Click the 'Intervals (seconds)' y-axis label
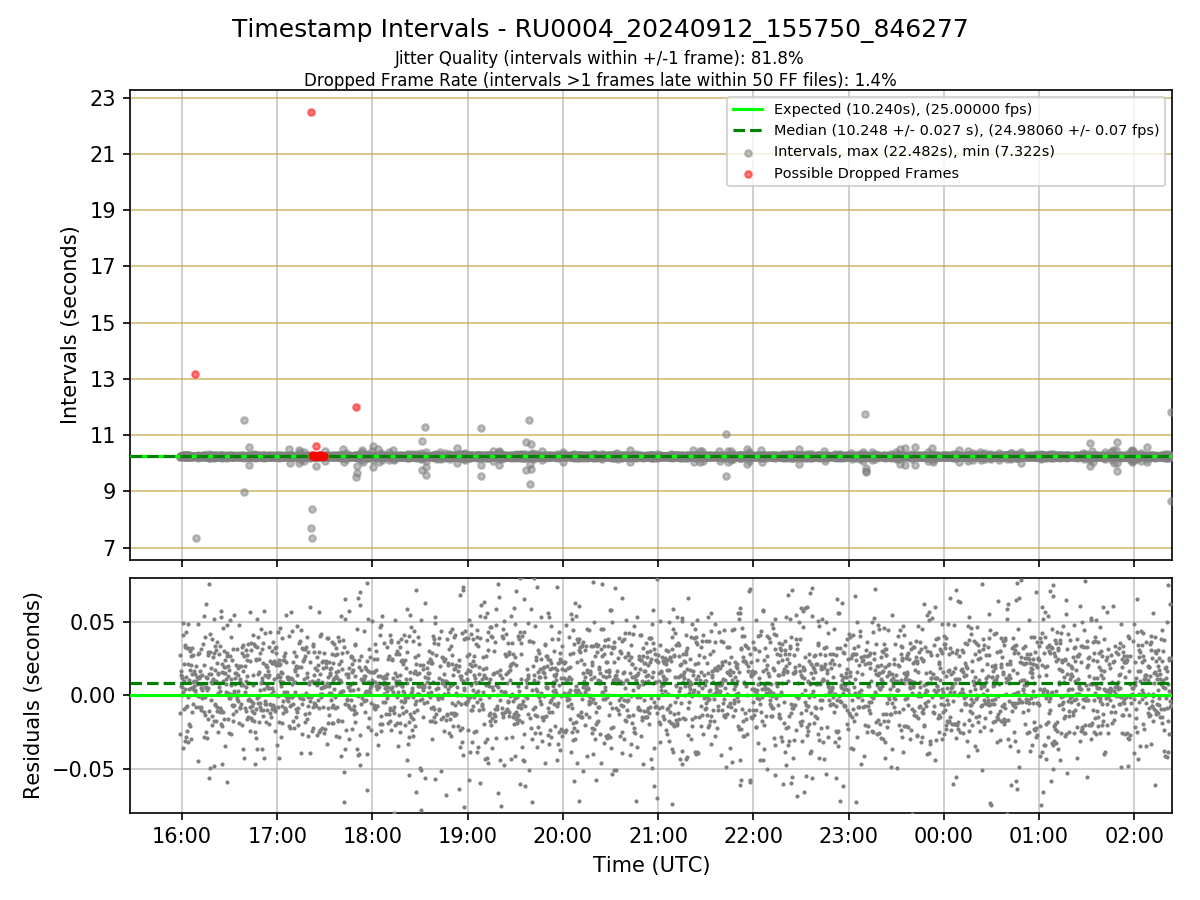The width and height of the screenshot is (1200, 900). [x=70, y=325]
